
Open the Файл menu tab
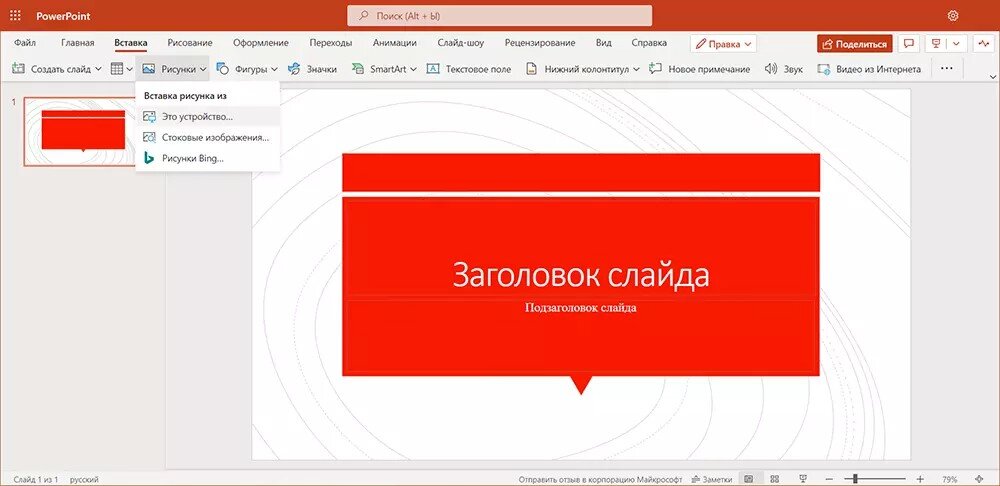tap(25, 43)
